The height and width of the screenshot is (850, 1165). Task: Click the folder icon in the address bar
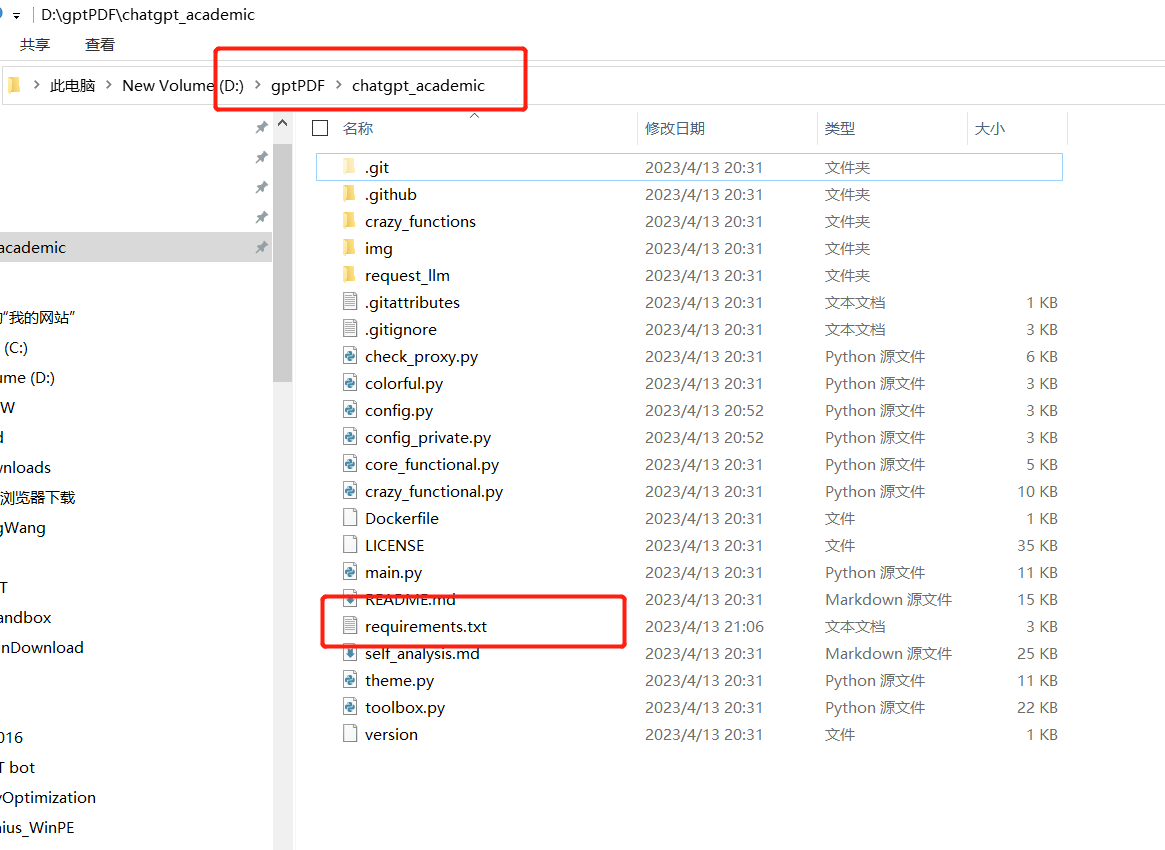click(x=14, y=85)
